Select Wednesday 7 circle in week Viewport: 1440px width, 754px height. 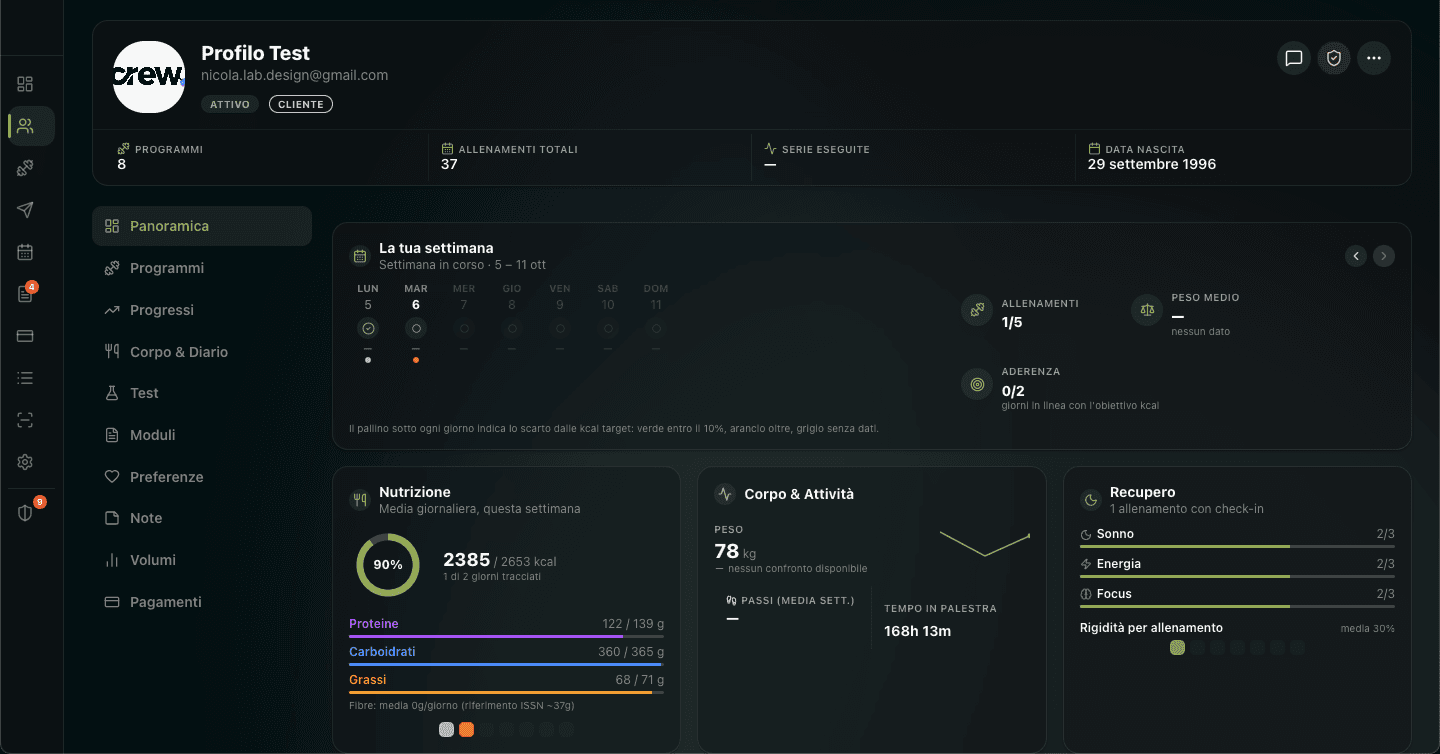pos(464,328)
